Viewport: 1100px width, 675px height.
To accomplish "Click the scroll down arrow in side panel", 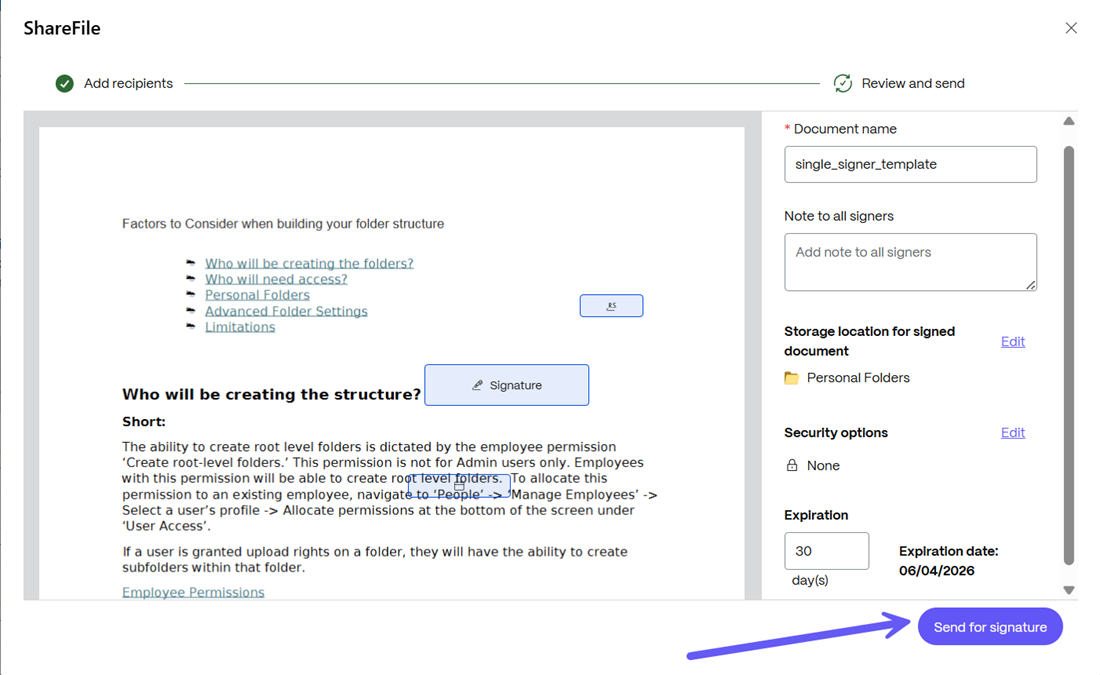I will (x=1068, y=590).
